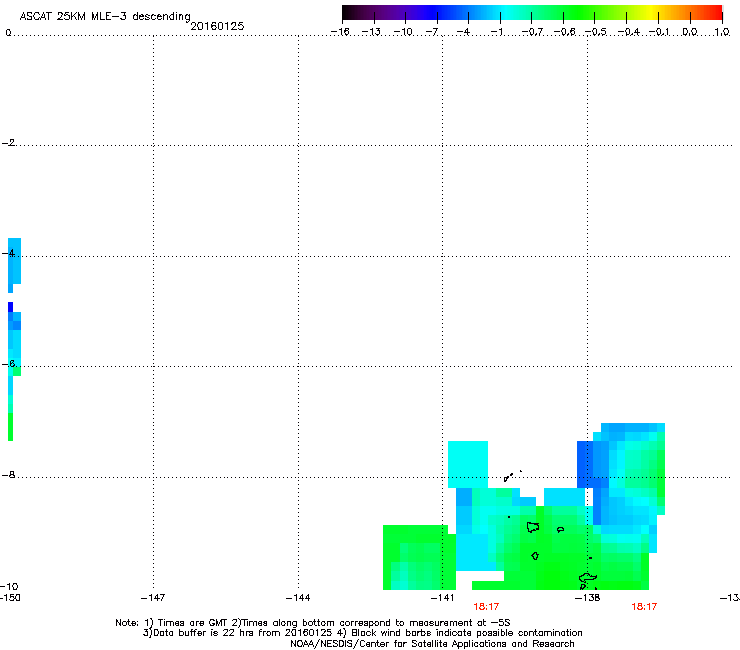
Task: Select the "-4" label on the colorbar
Action: coord(463,32)
